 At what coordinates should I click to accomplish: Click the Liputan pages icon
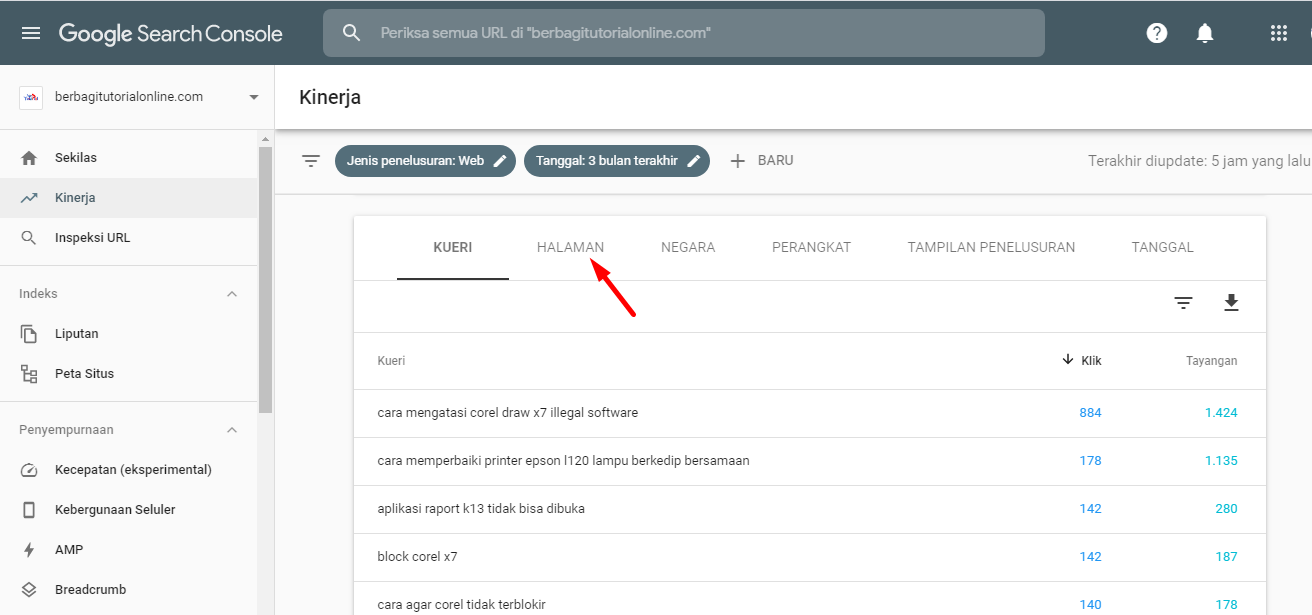pyautogui.click(x=29, y=334)
